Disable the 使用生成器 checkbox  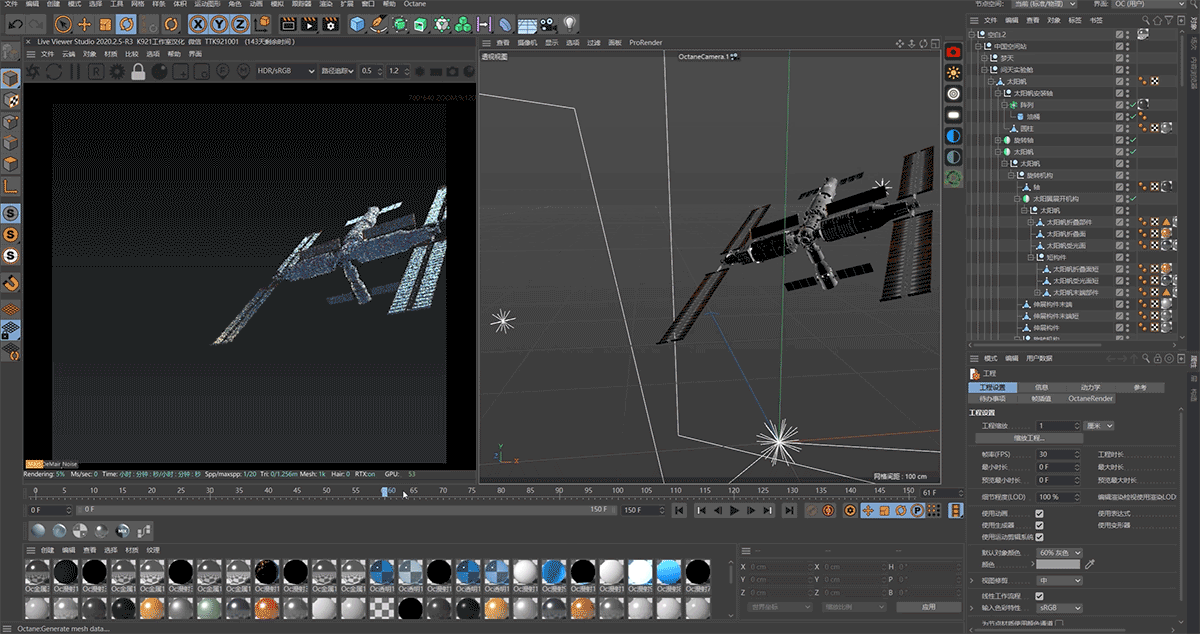pos(1040,525)
